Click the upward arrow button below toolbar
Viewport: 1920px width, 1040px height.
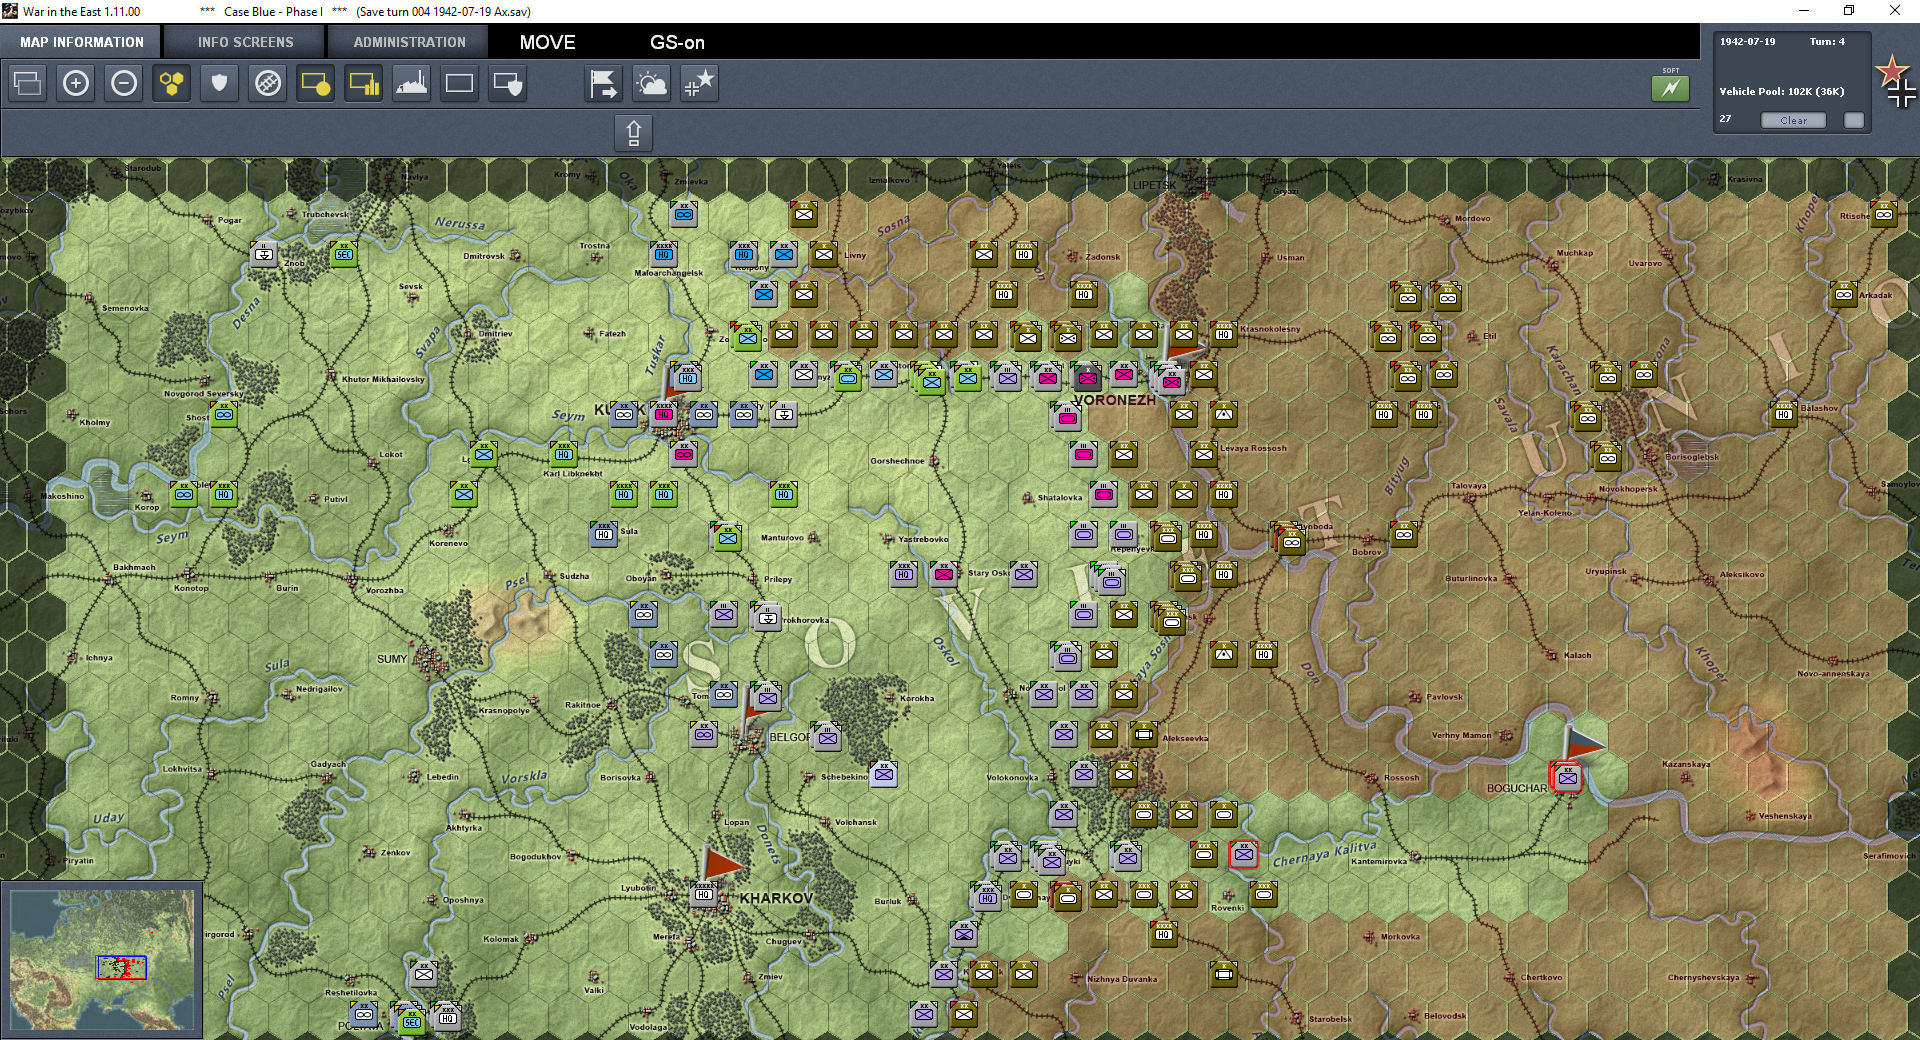point(633,132)
